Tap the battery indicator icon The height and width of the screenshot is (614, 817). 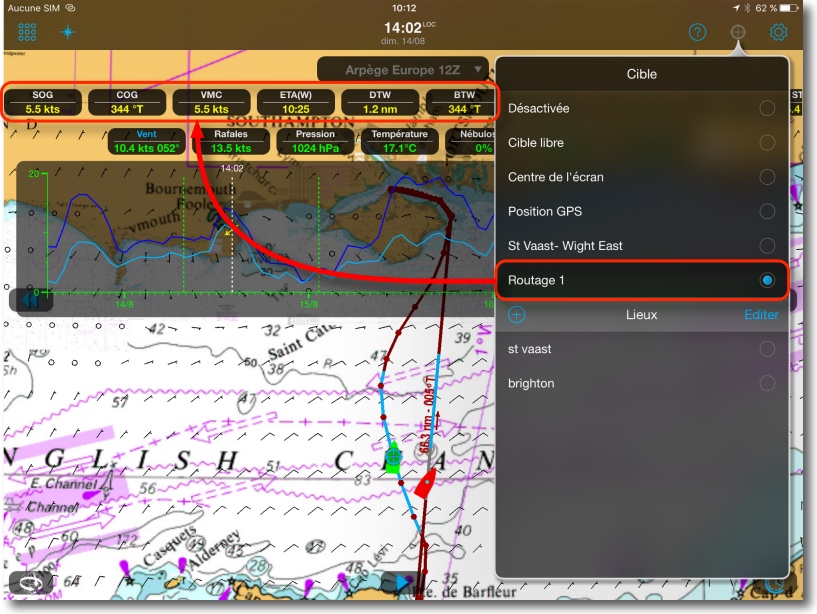tap(789, 8)
